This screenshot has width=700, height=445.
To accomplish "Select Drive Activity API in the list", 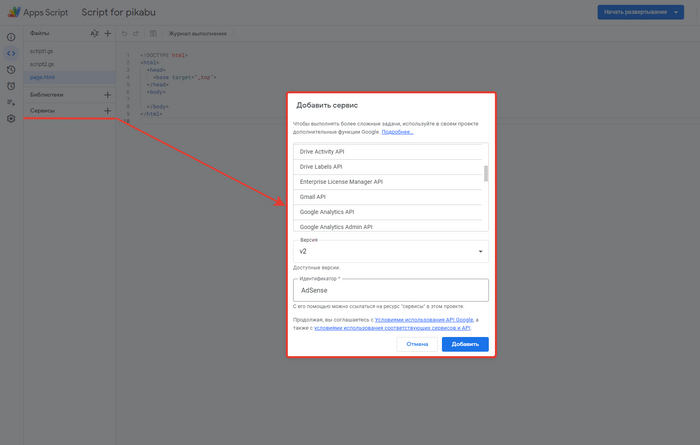I will pos(388,151).
